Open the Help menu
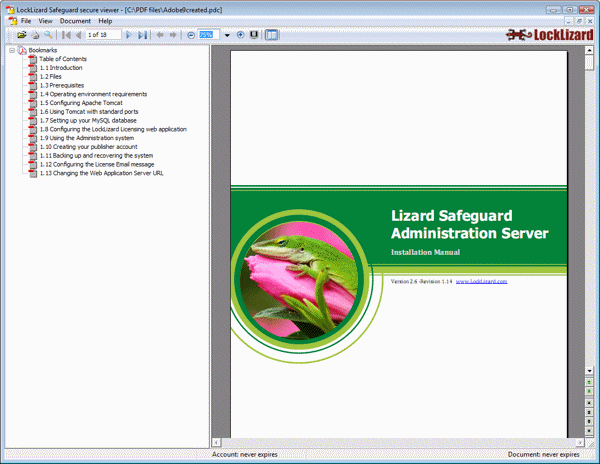Viewport: 600px width, 464px height. (105, 21)
